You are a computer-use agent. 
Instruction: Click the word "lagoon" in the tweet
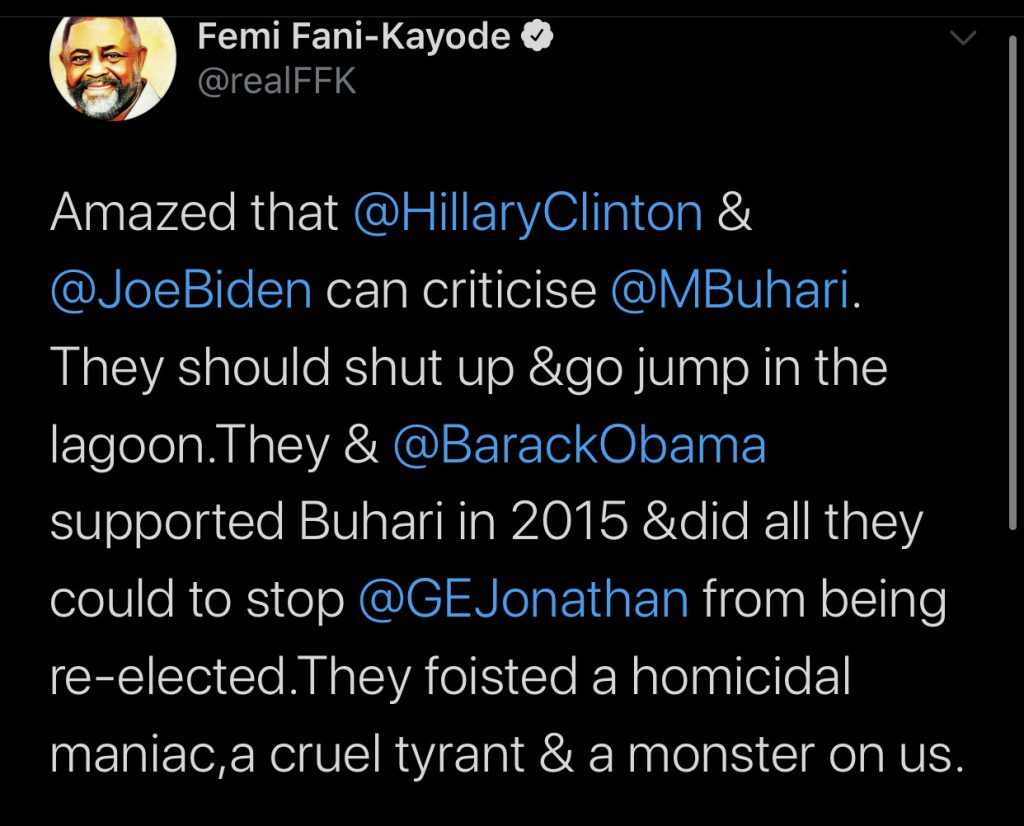tap(117, 447)
